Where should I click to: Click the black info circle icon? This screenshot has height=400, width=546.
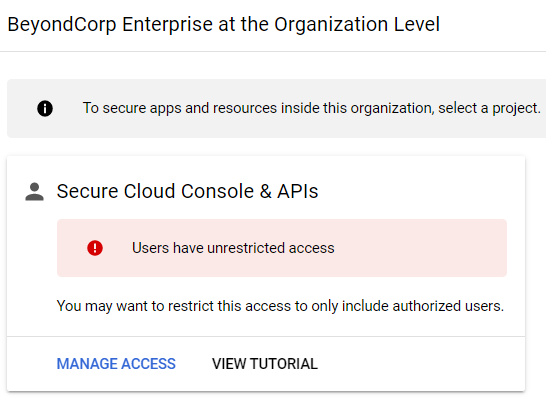[x=45, y=108]
